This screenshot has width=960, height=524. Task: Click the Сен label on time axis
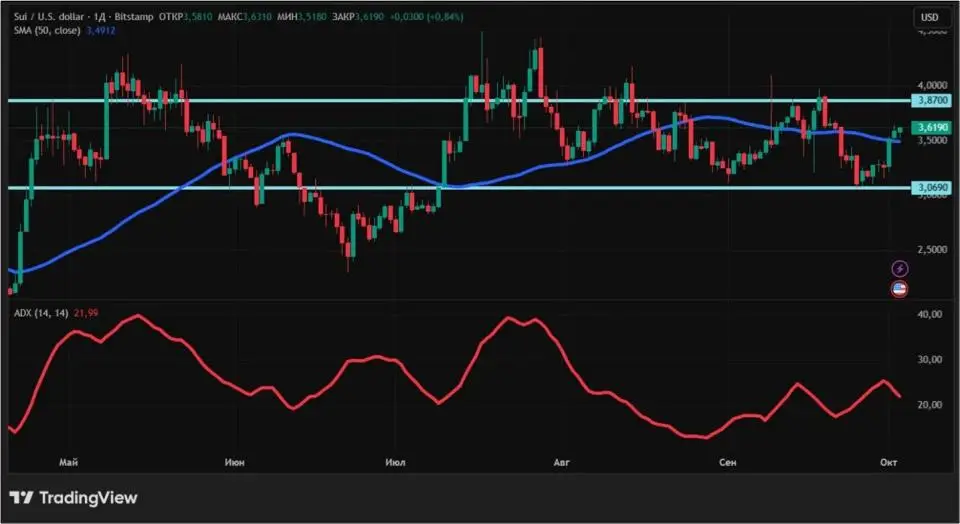coord(729,463)
